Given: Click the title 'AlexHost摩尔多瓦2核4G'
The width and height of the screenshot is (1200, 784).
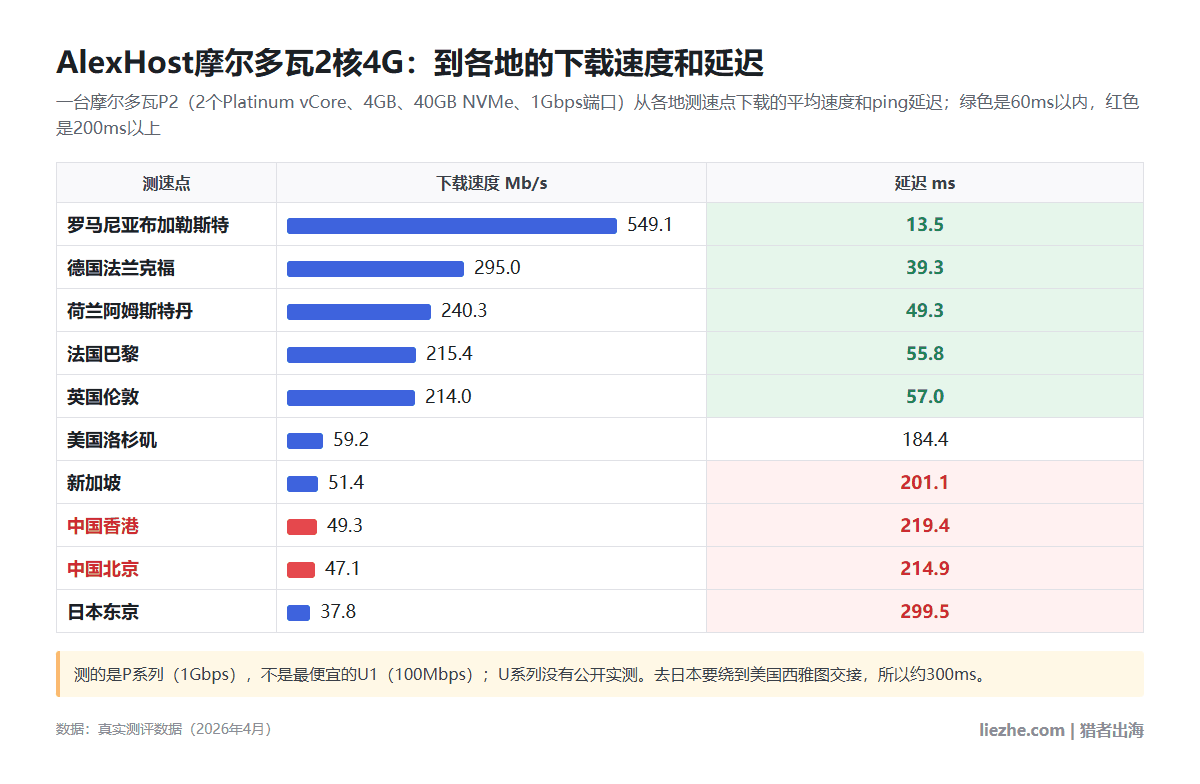Looking at the screenshot, I should 230,62.
